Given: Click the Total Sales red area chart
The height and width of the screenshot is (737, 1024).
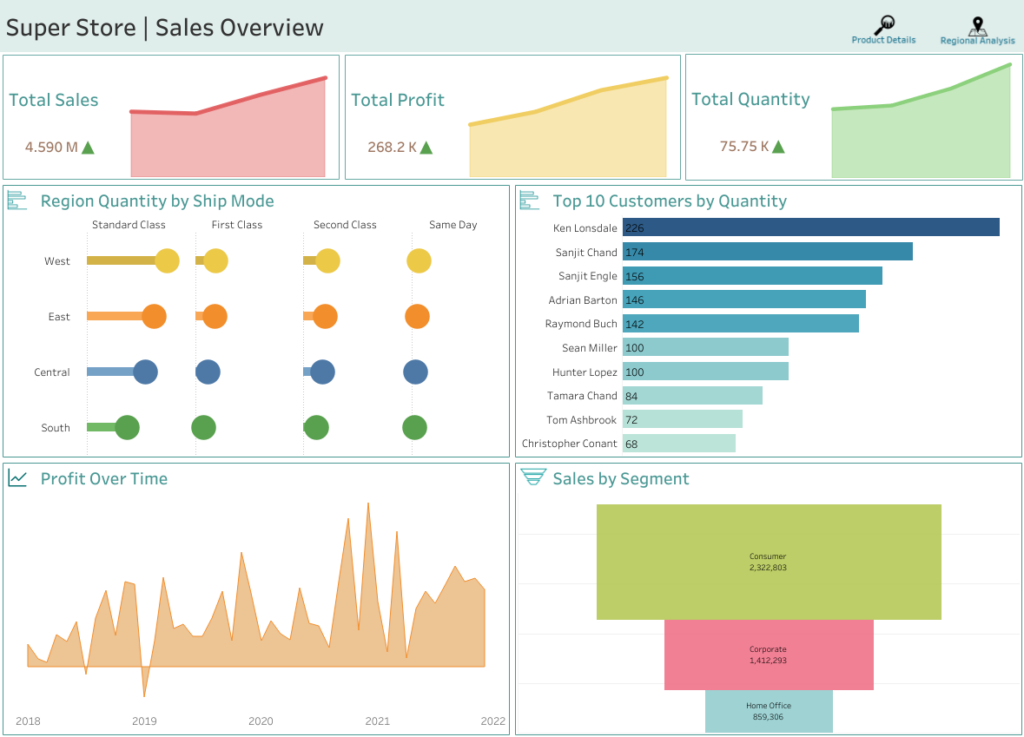Looking at the screenshot, I should coord(228,140).
